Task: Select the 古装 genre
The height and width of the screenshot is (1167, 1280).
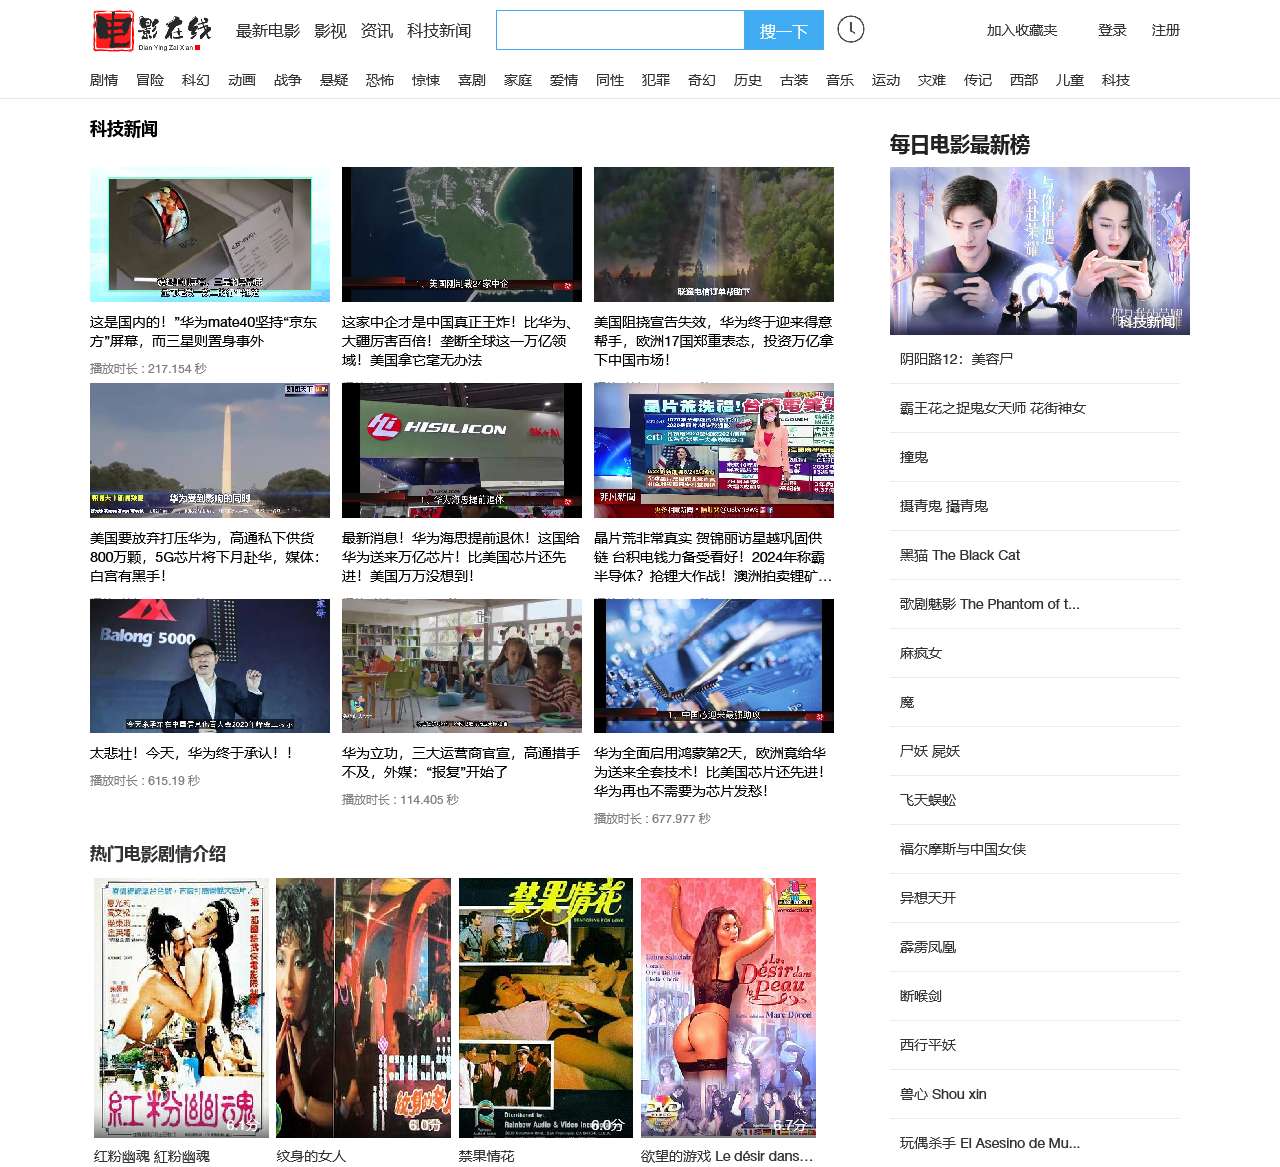Action: (x=794, y=80)
